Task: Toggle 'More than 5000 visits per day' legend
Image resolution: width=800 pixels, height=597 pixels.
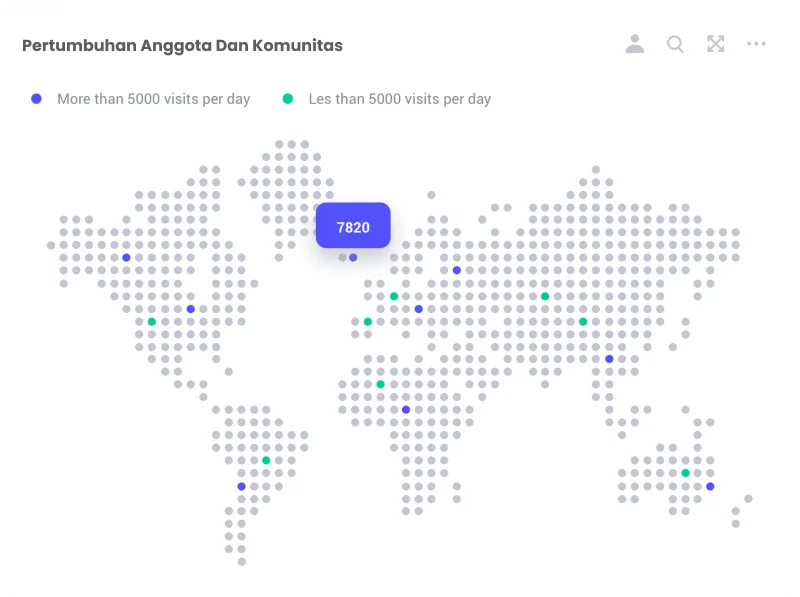Action: 143,99
